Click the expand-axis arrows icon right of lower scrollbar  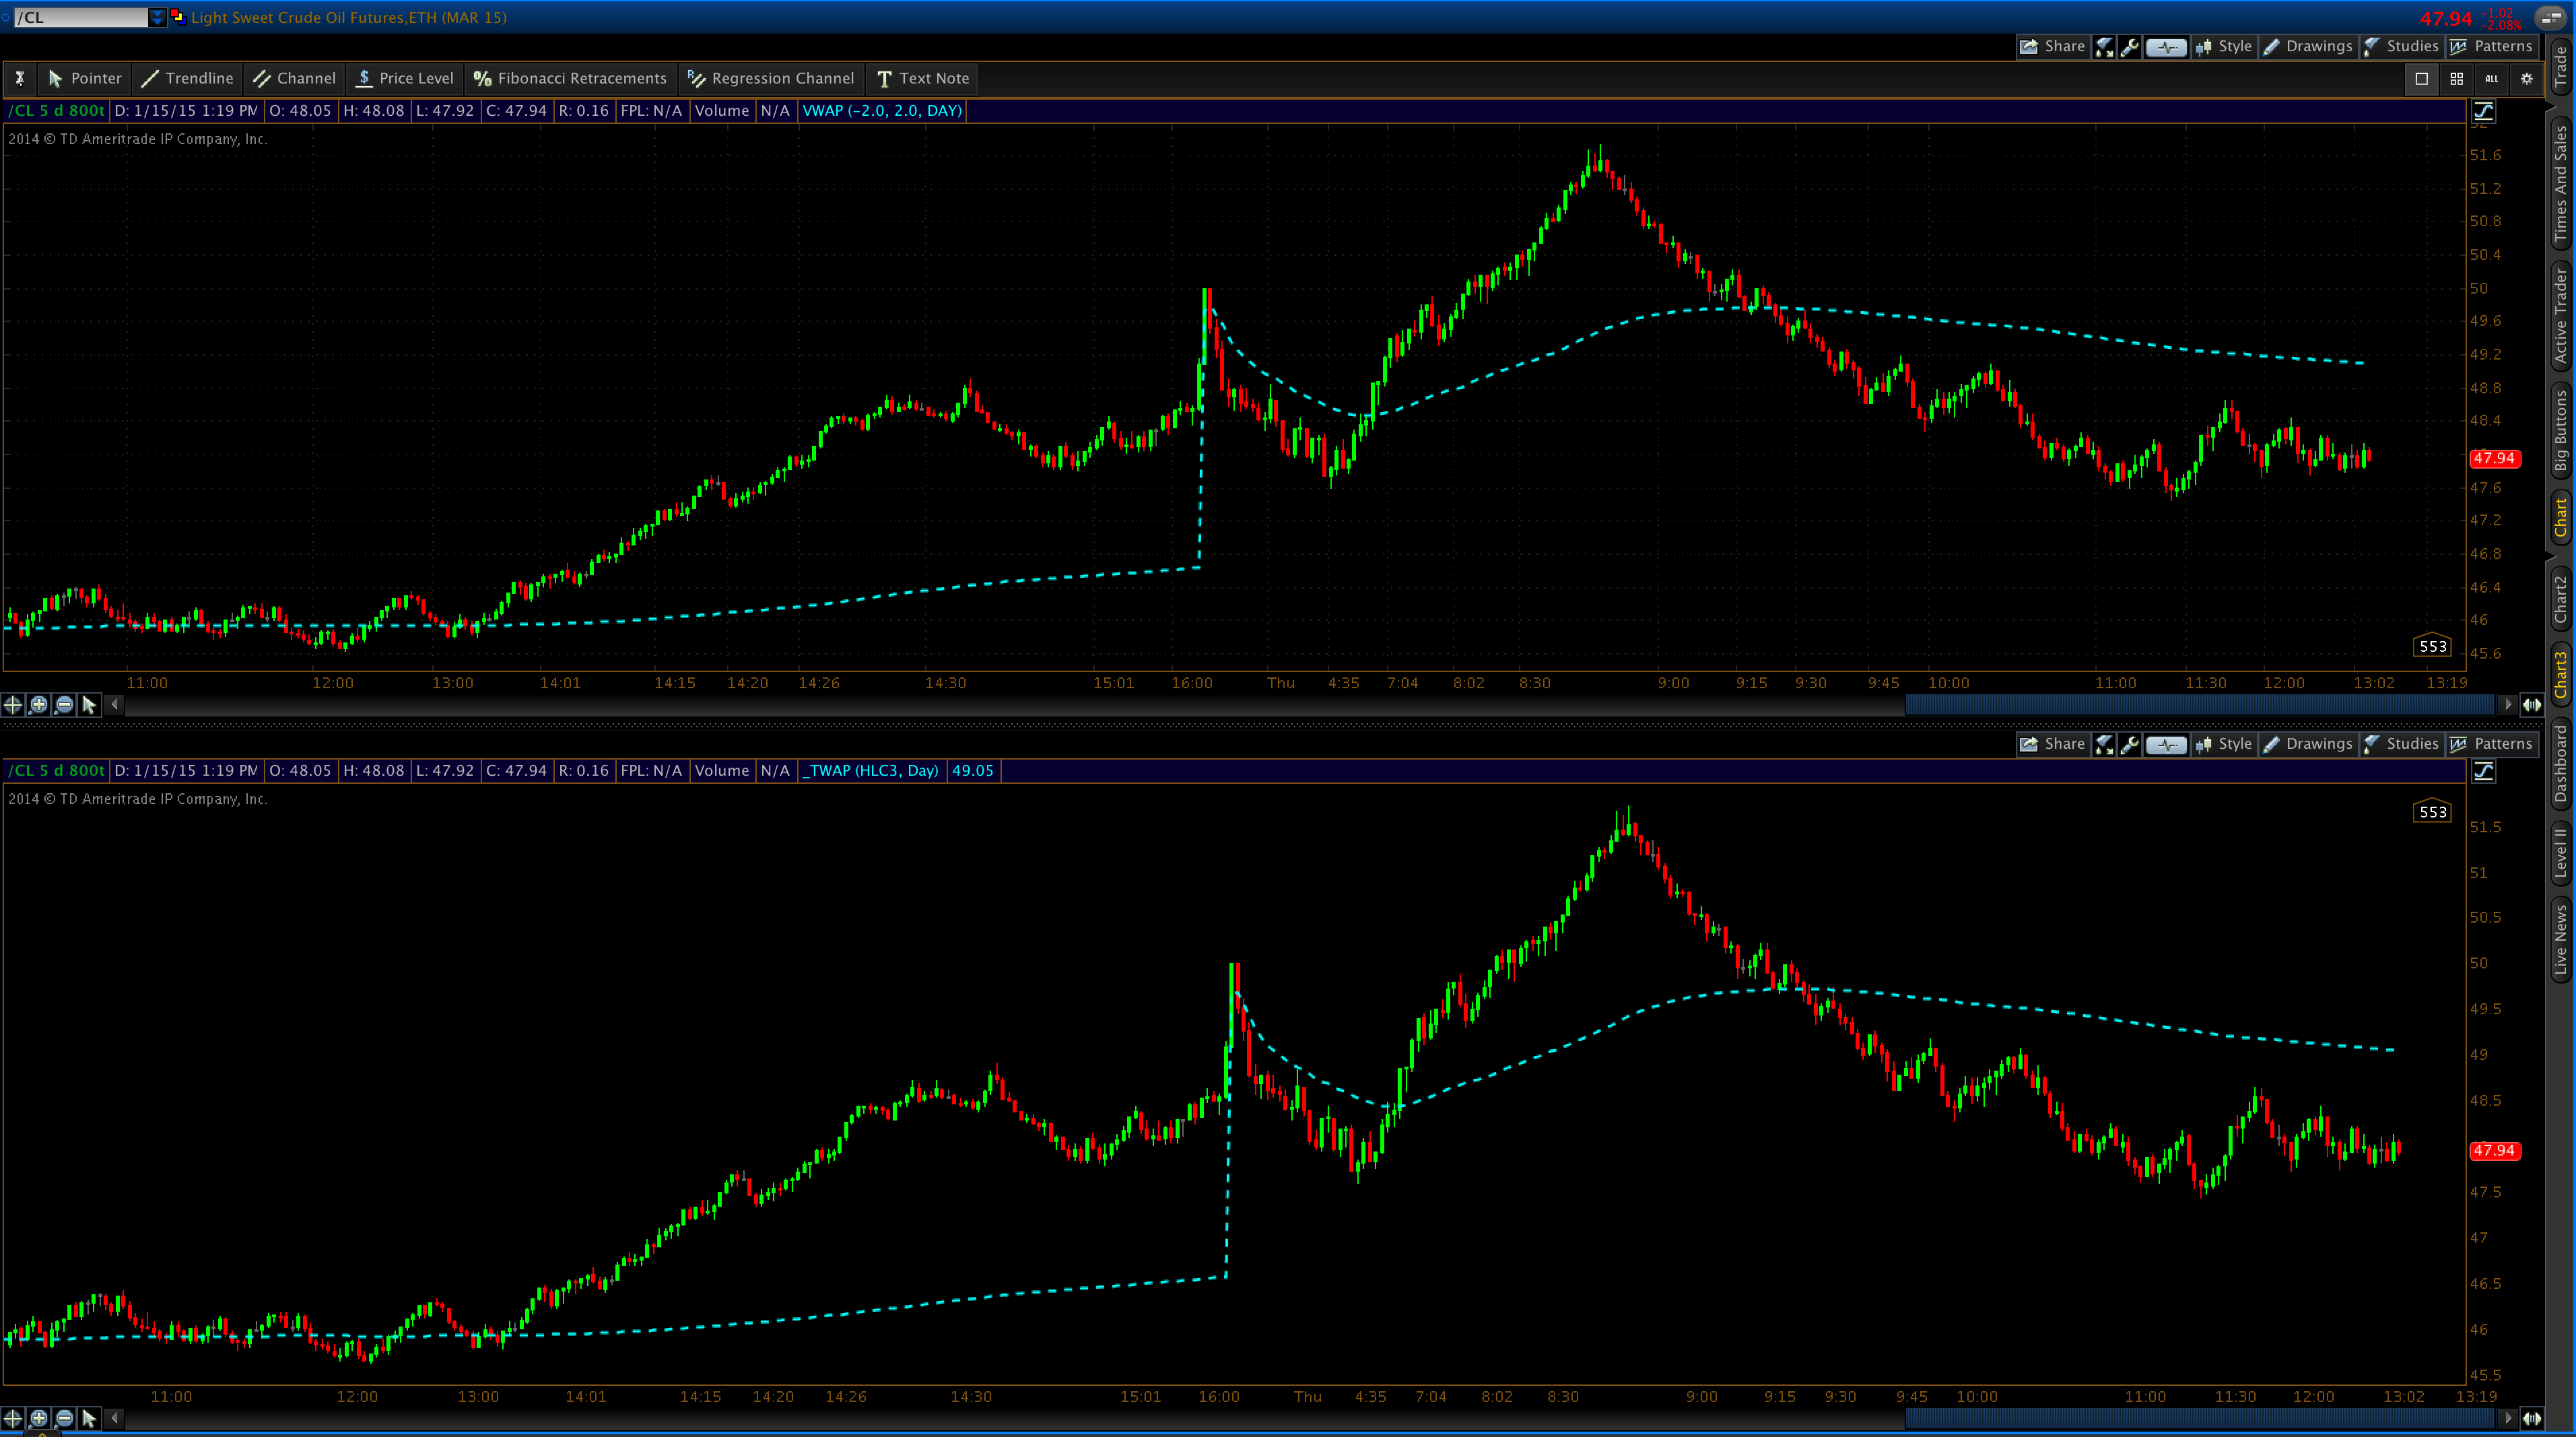coord(2531,1418)
